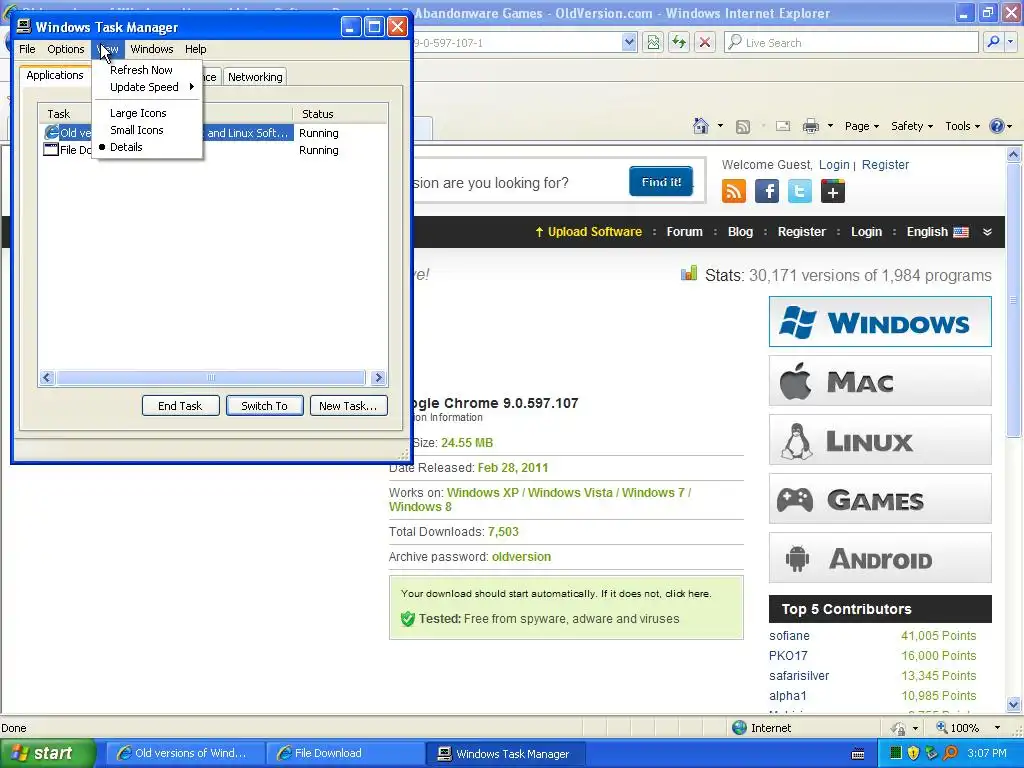Viewport: 1024px width, 768px height.
Task: Click the task list scroll right arrow
Action: (378, 377)
